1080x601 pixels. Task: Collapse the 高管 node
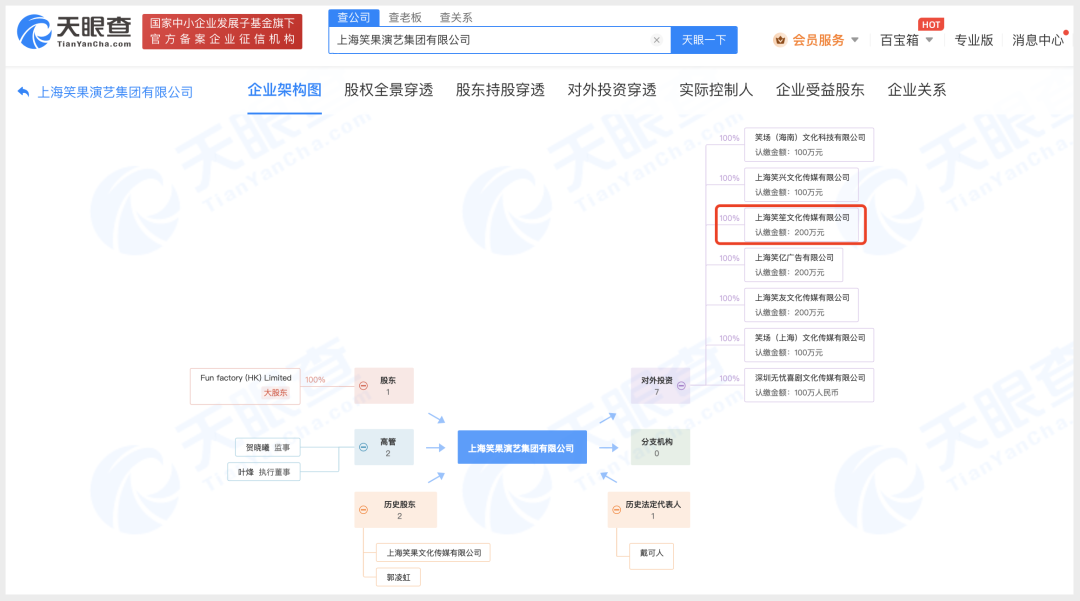pyautogui.click(x=364, y=447)
